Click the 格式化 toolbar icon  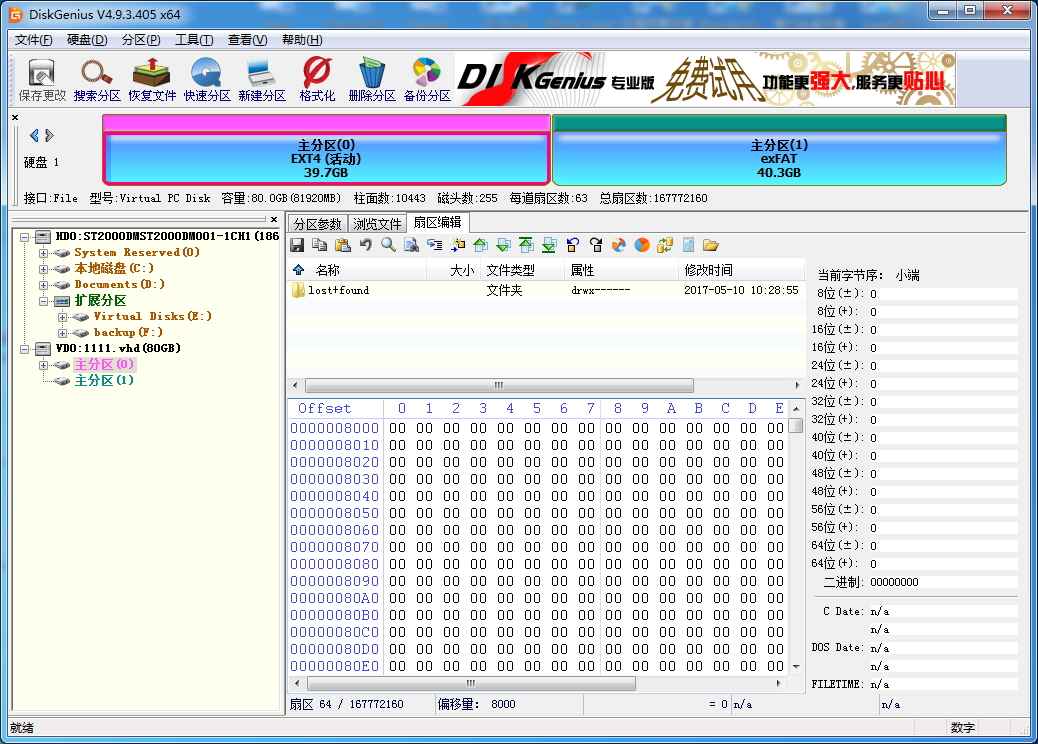316,80
